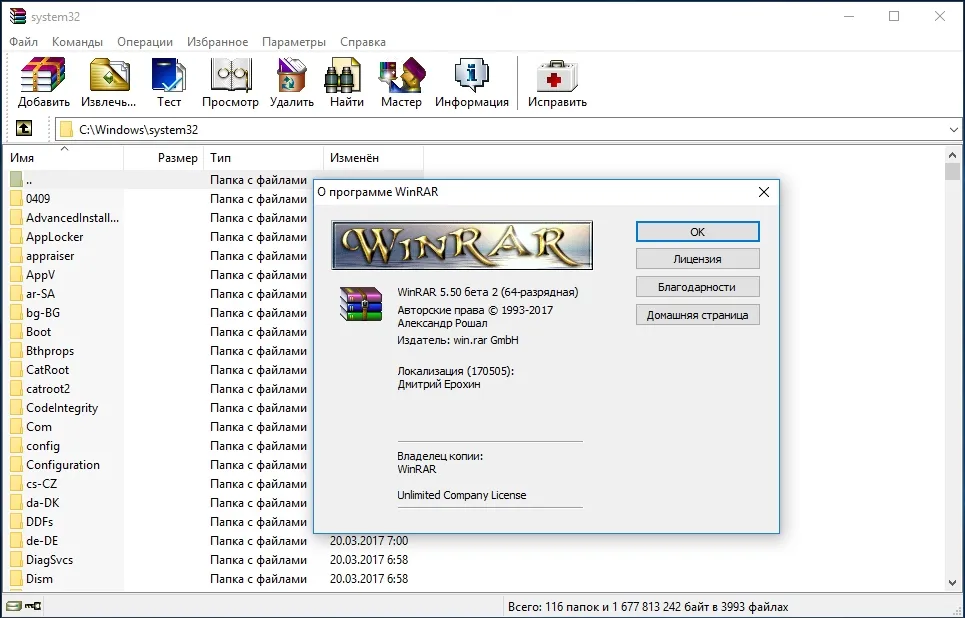The height and width of the screenshot is (618, 965).
Task: Select the de-DE folder
Action: click(42, 540)
